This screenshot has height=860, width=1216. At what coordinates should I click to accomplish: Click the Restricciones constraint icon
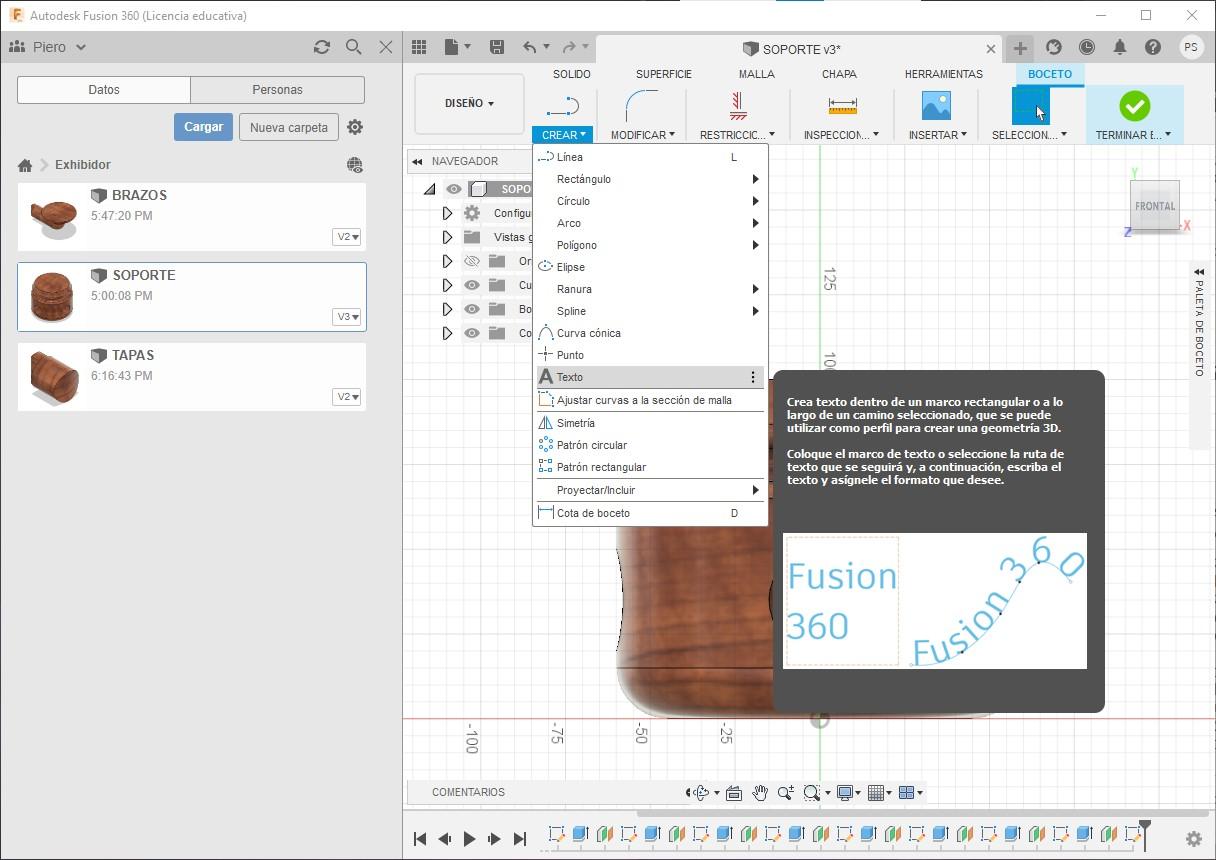[x=738, y=105]
